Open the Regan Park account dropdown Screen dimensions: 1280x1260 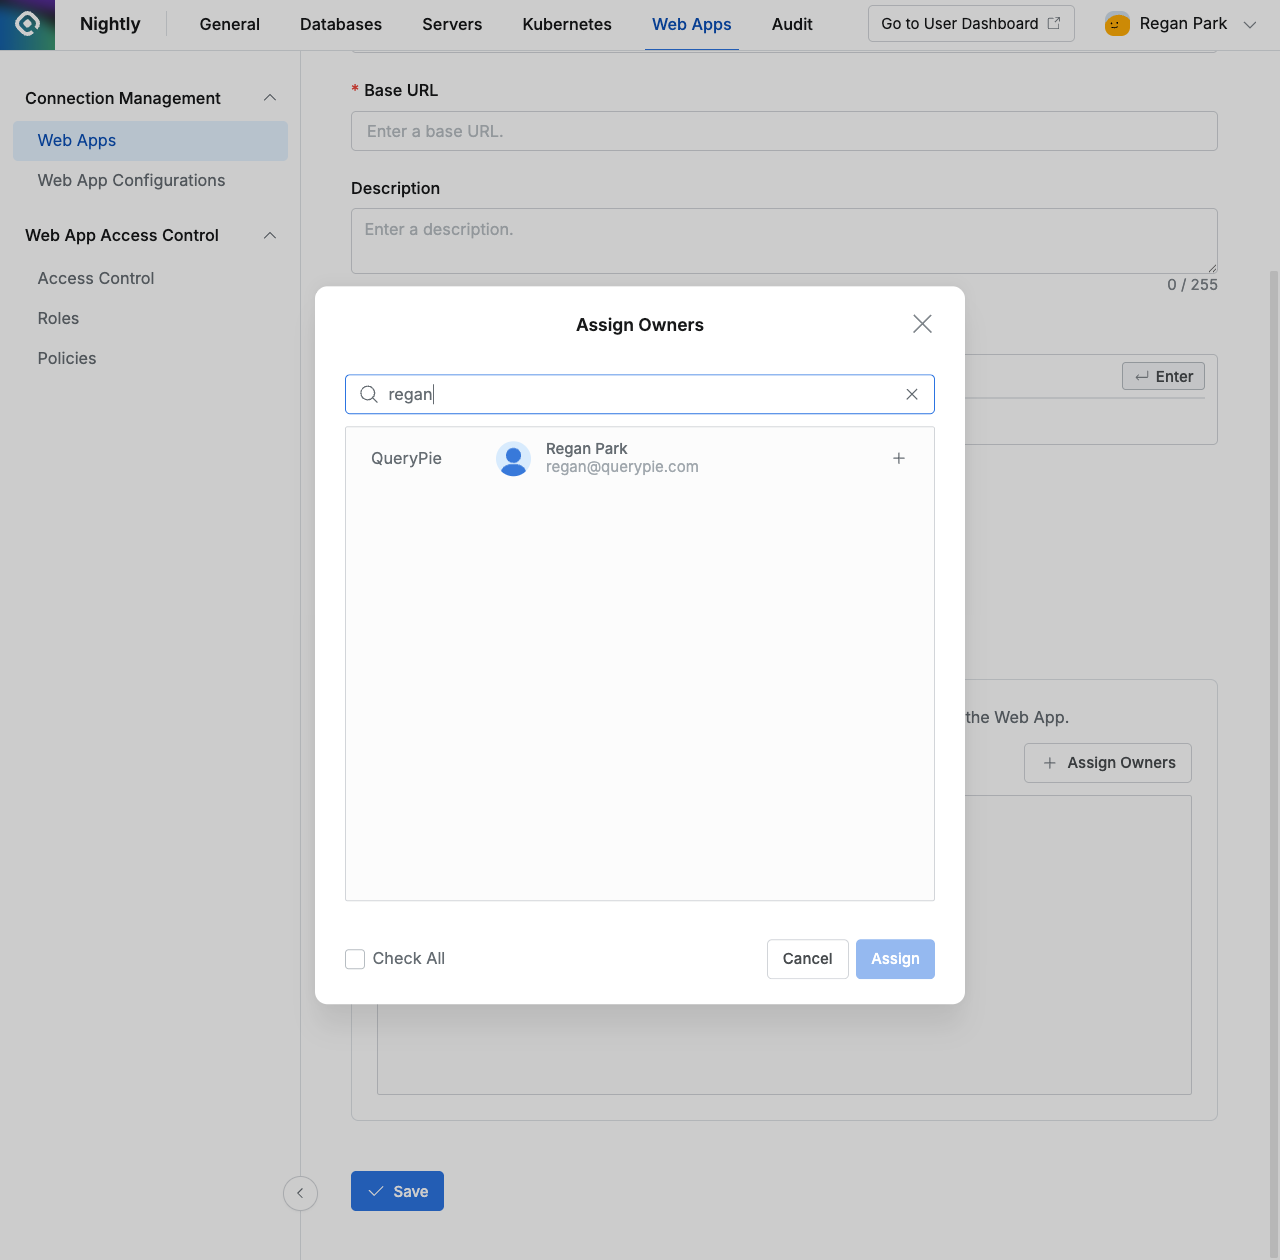click(x=1249, y=23)
